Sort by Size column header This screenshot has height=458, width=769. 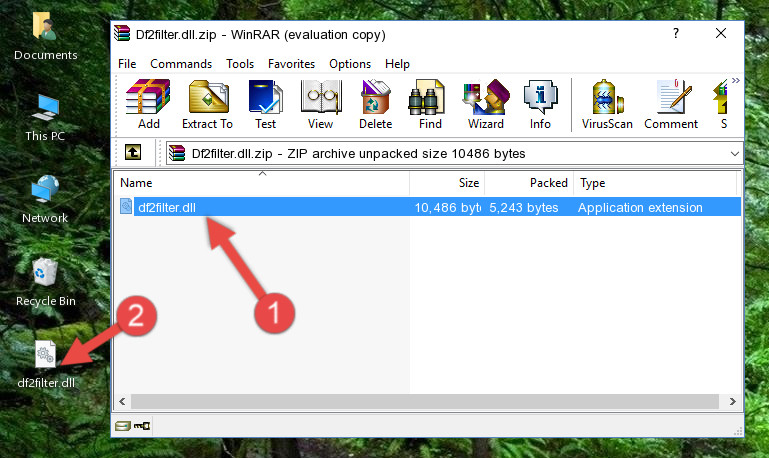tap(447, 183)
